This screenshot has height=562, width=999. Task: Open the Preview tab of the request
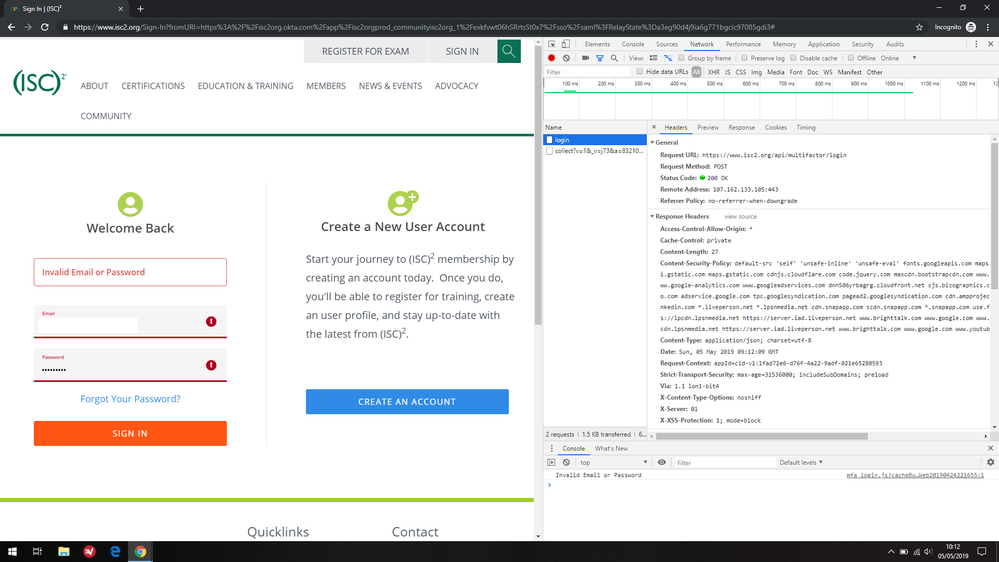click(x=708, y=128)
